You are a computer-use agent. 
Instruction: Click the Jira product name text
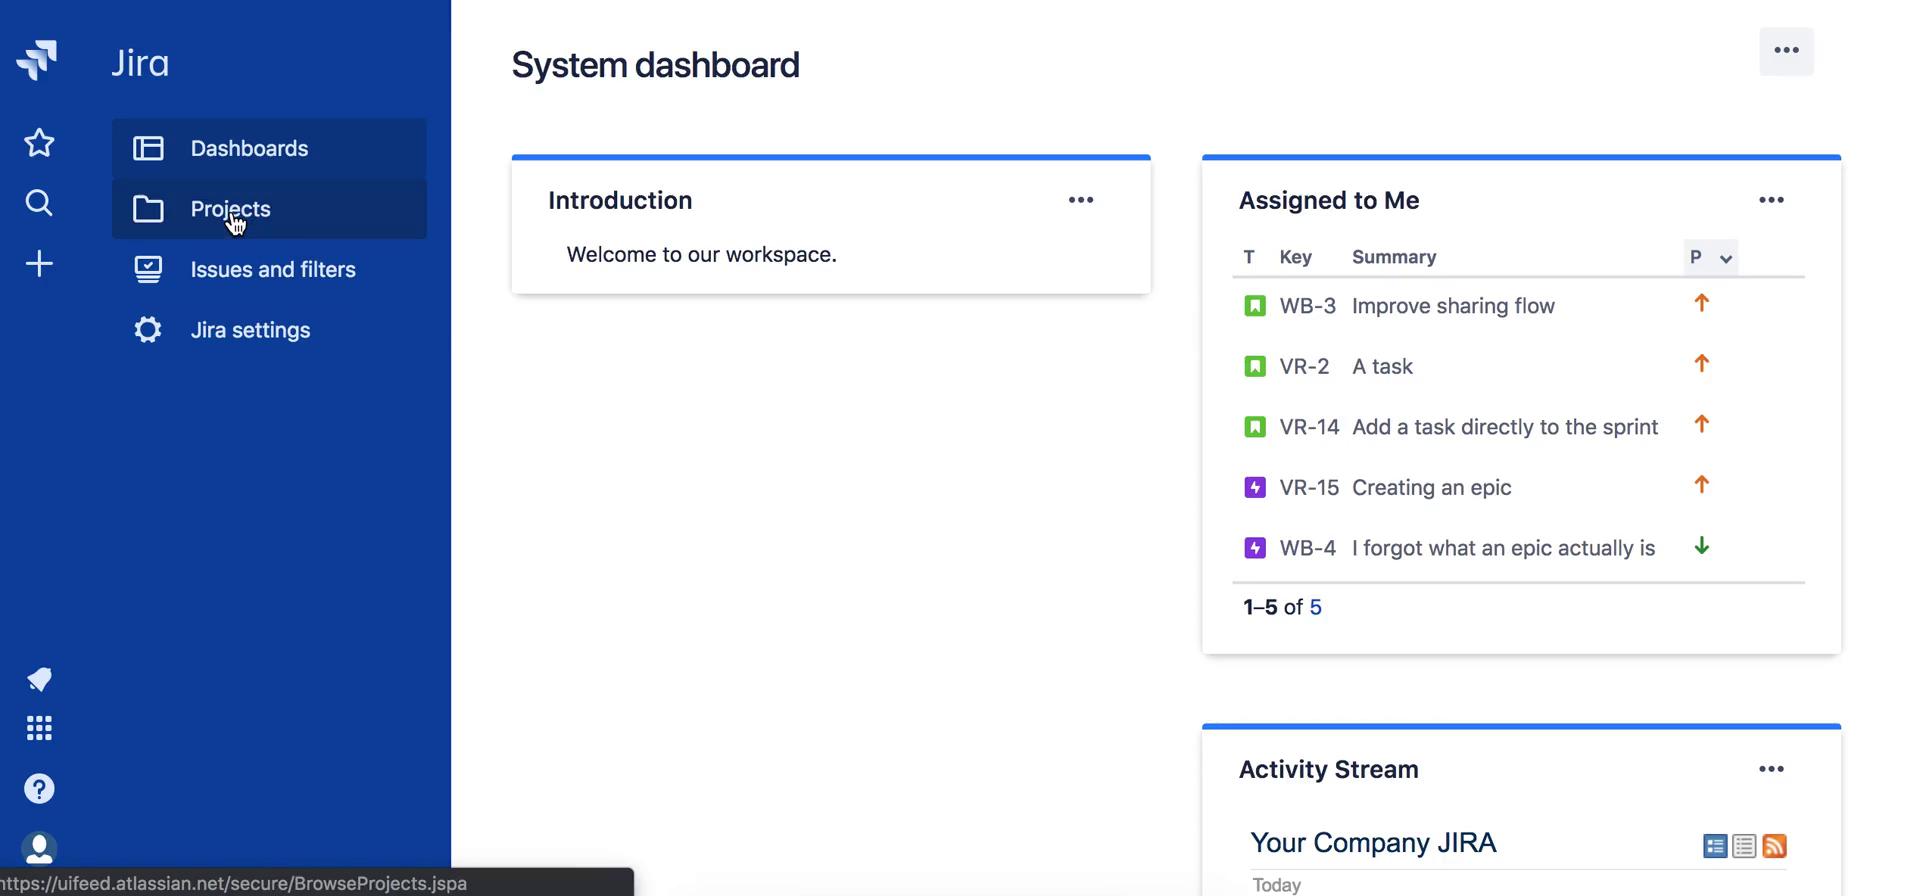[x=140, y=63]
